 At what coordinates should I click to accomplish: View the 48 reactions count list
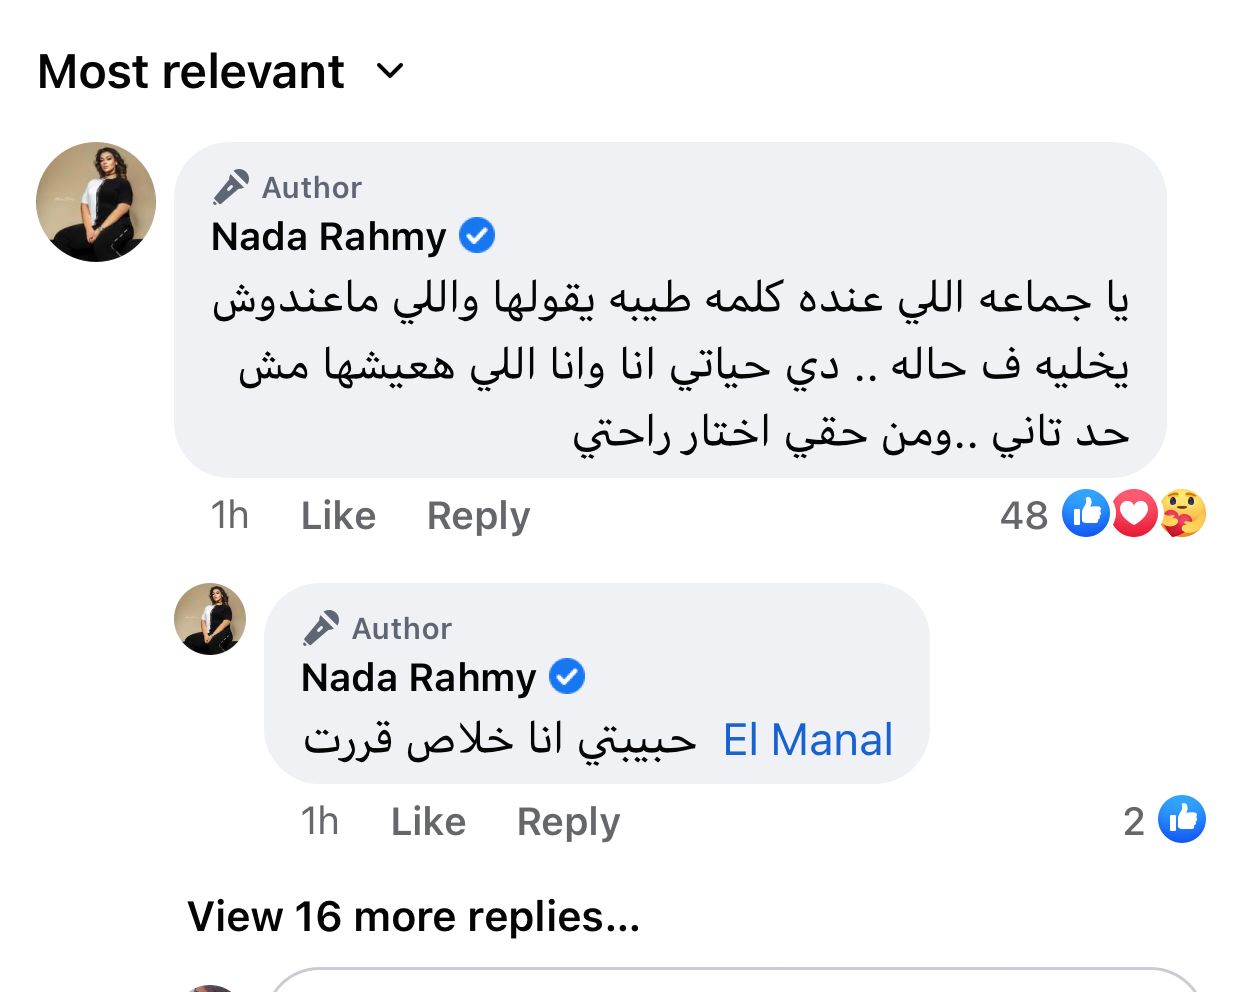pos(1023,515)
